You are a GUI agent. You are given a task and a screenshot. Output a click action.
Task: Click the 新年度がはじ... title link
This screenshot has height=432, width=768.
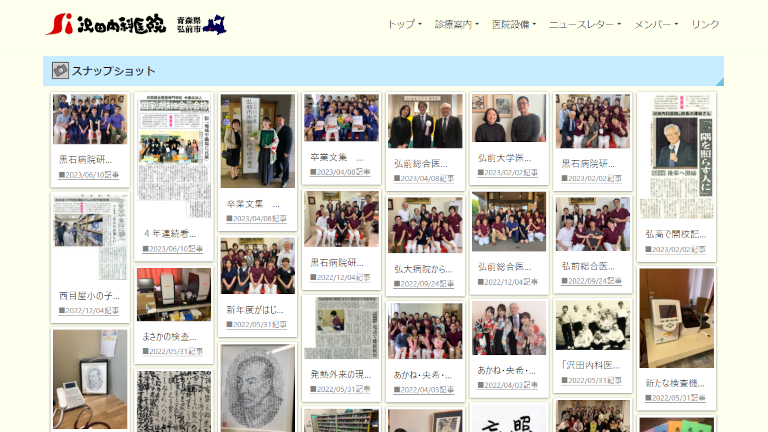click(x=255, y=310)
